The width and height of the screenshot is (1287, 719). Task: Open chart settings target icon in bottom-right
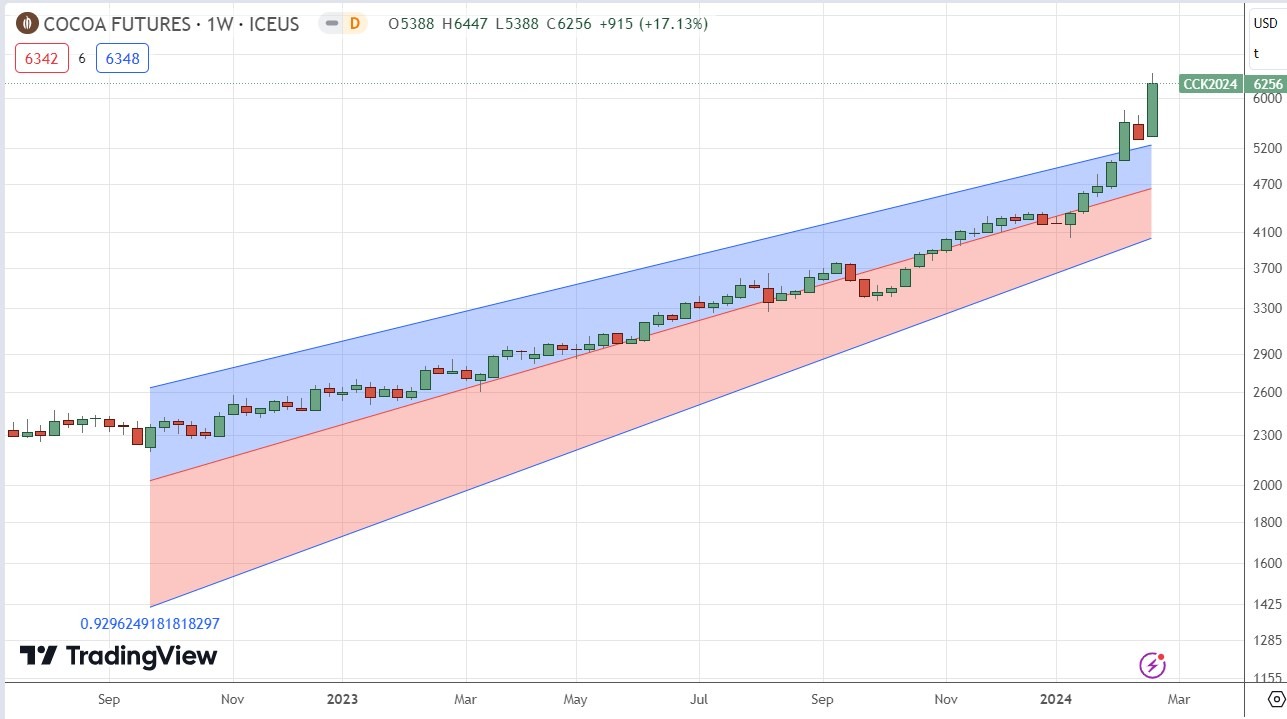[1275, 698]
